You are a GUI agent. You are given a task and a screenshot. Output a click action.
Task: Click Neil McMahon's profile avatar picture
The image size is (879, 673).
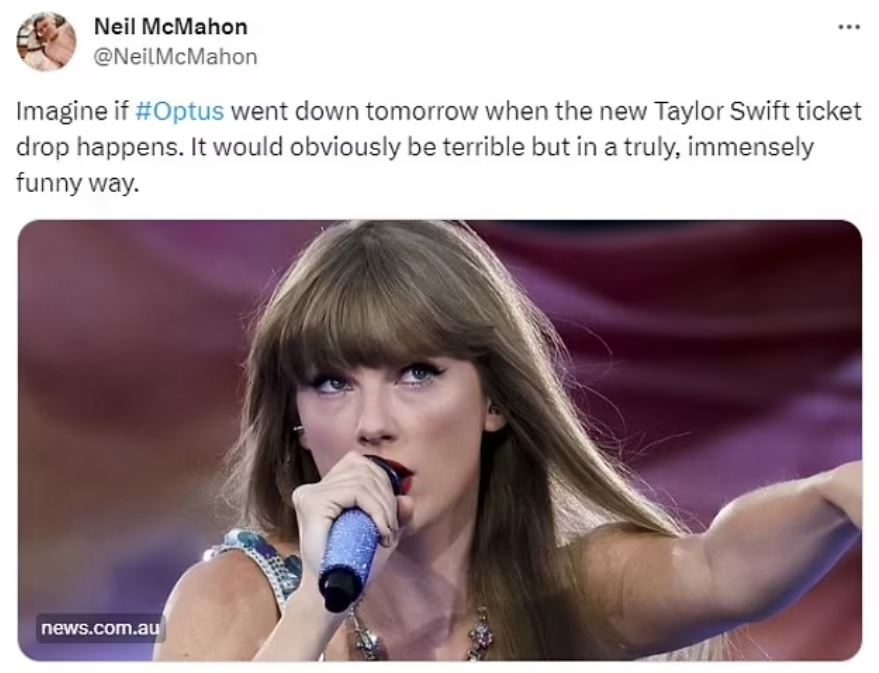coord(46,42)
